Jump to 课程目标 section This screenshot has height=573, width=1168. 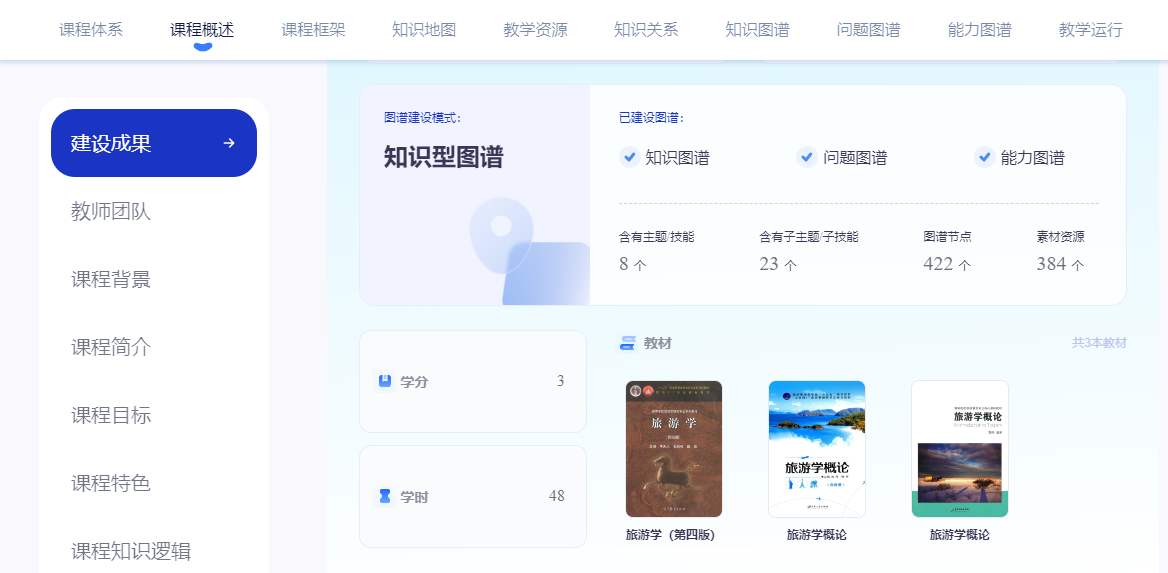point(111,415)
